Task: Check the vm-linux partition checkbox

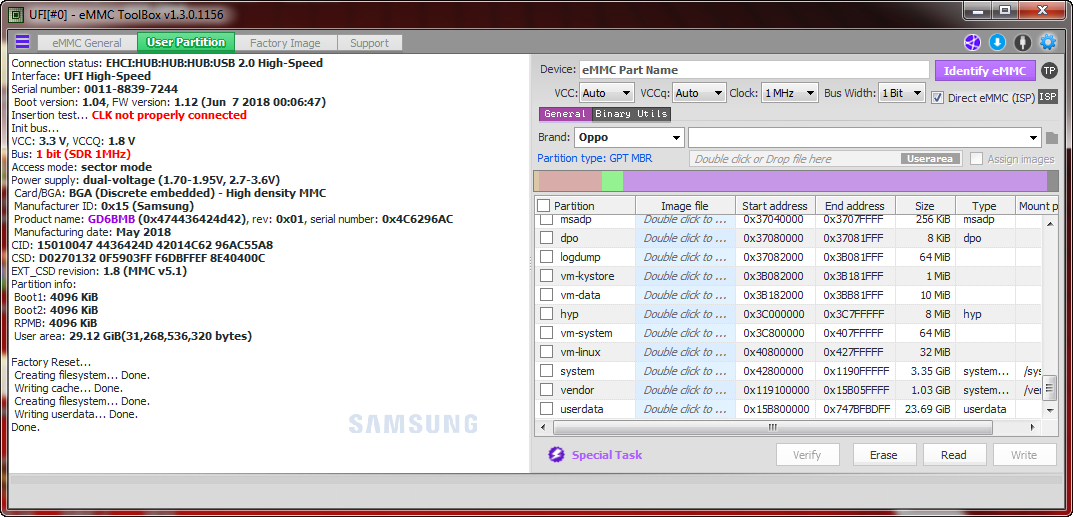Action: [546, 352]
